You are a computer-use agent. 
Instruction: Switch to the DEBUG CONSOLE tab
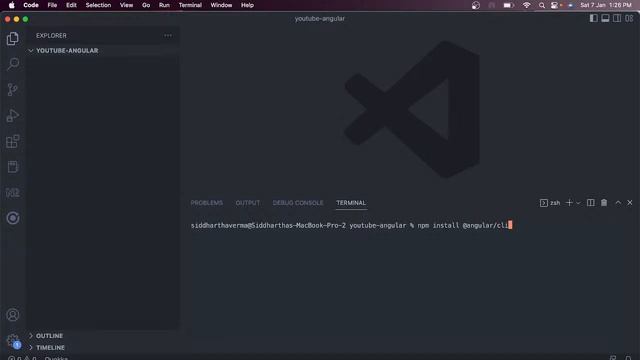(x=298, y=203)
